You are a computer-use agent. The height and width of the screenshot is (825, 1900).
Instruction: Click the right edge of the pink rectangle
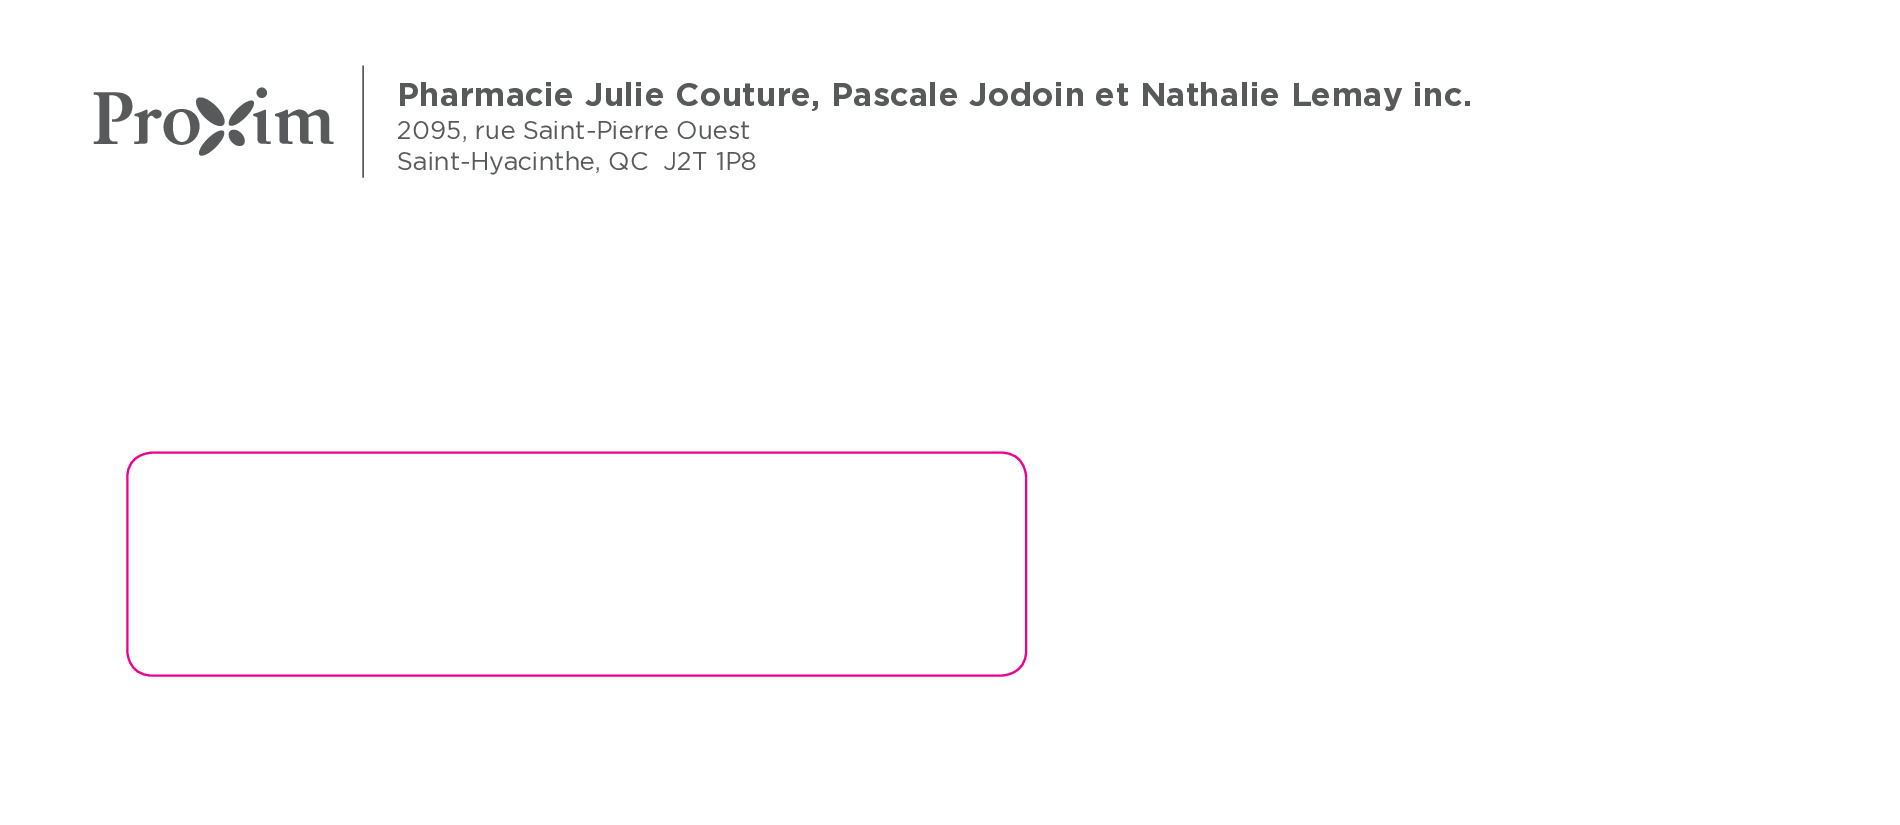pos(1026,564)
